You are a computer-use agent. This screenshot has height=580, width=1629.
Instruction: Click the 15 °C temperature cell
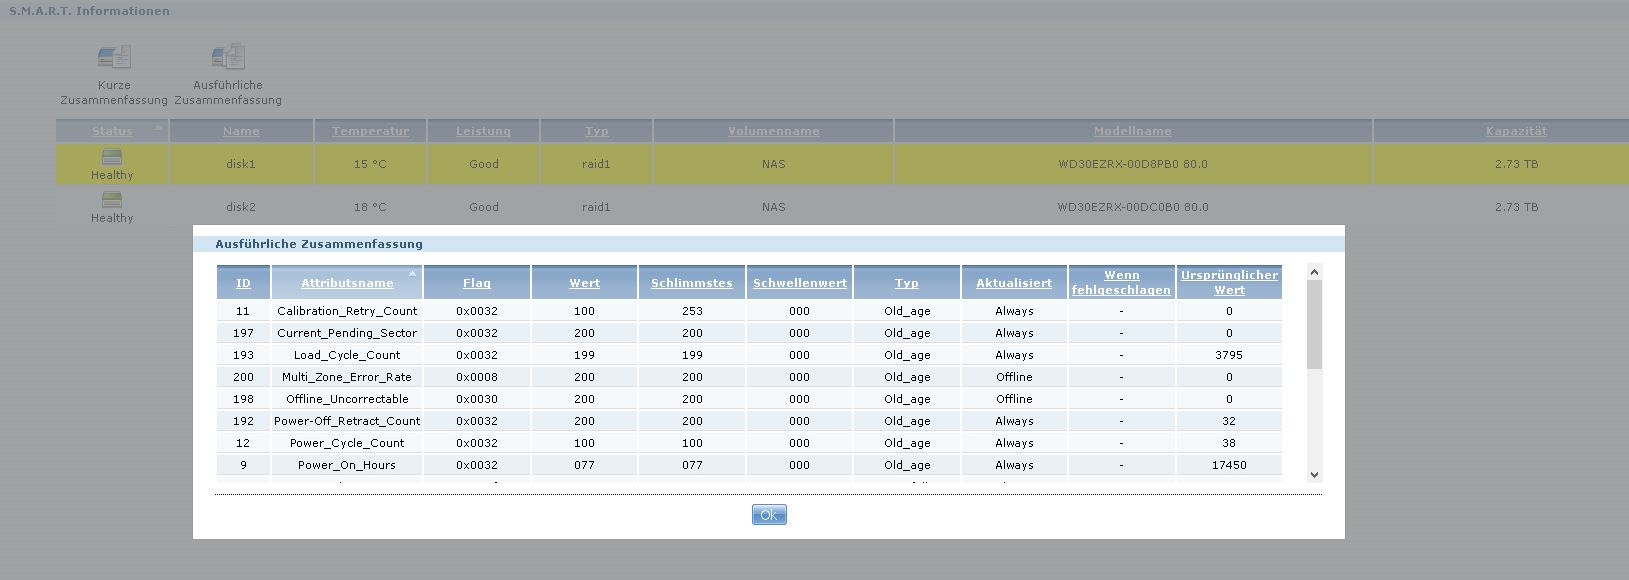tap(370, 164)
